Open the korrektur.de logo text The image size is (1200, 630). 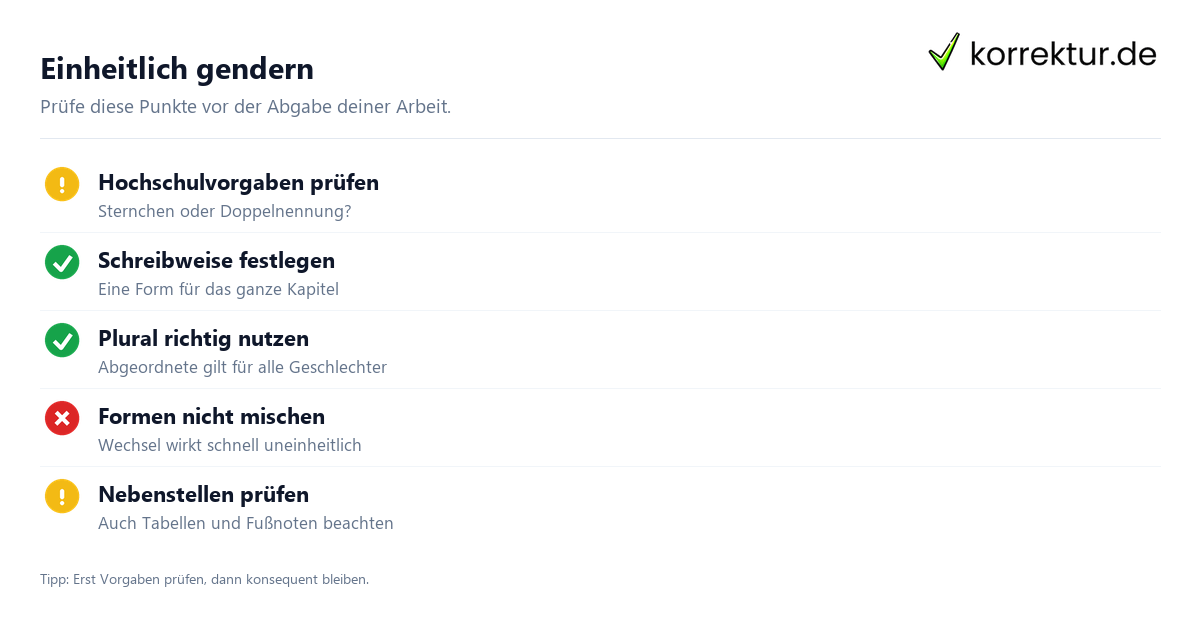click(1063, 53)
